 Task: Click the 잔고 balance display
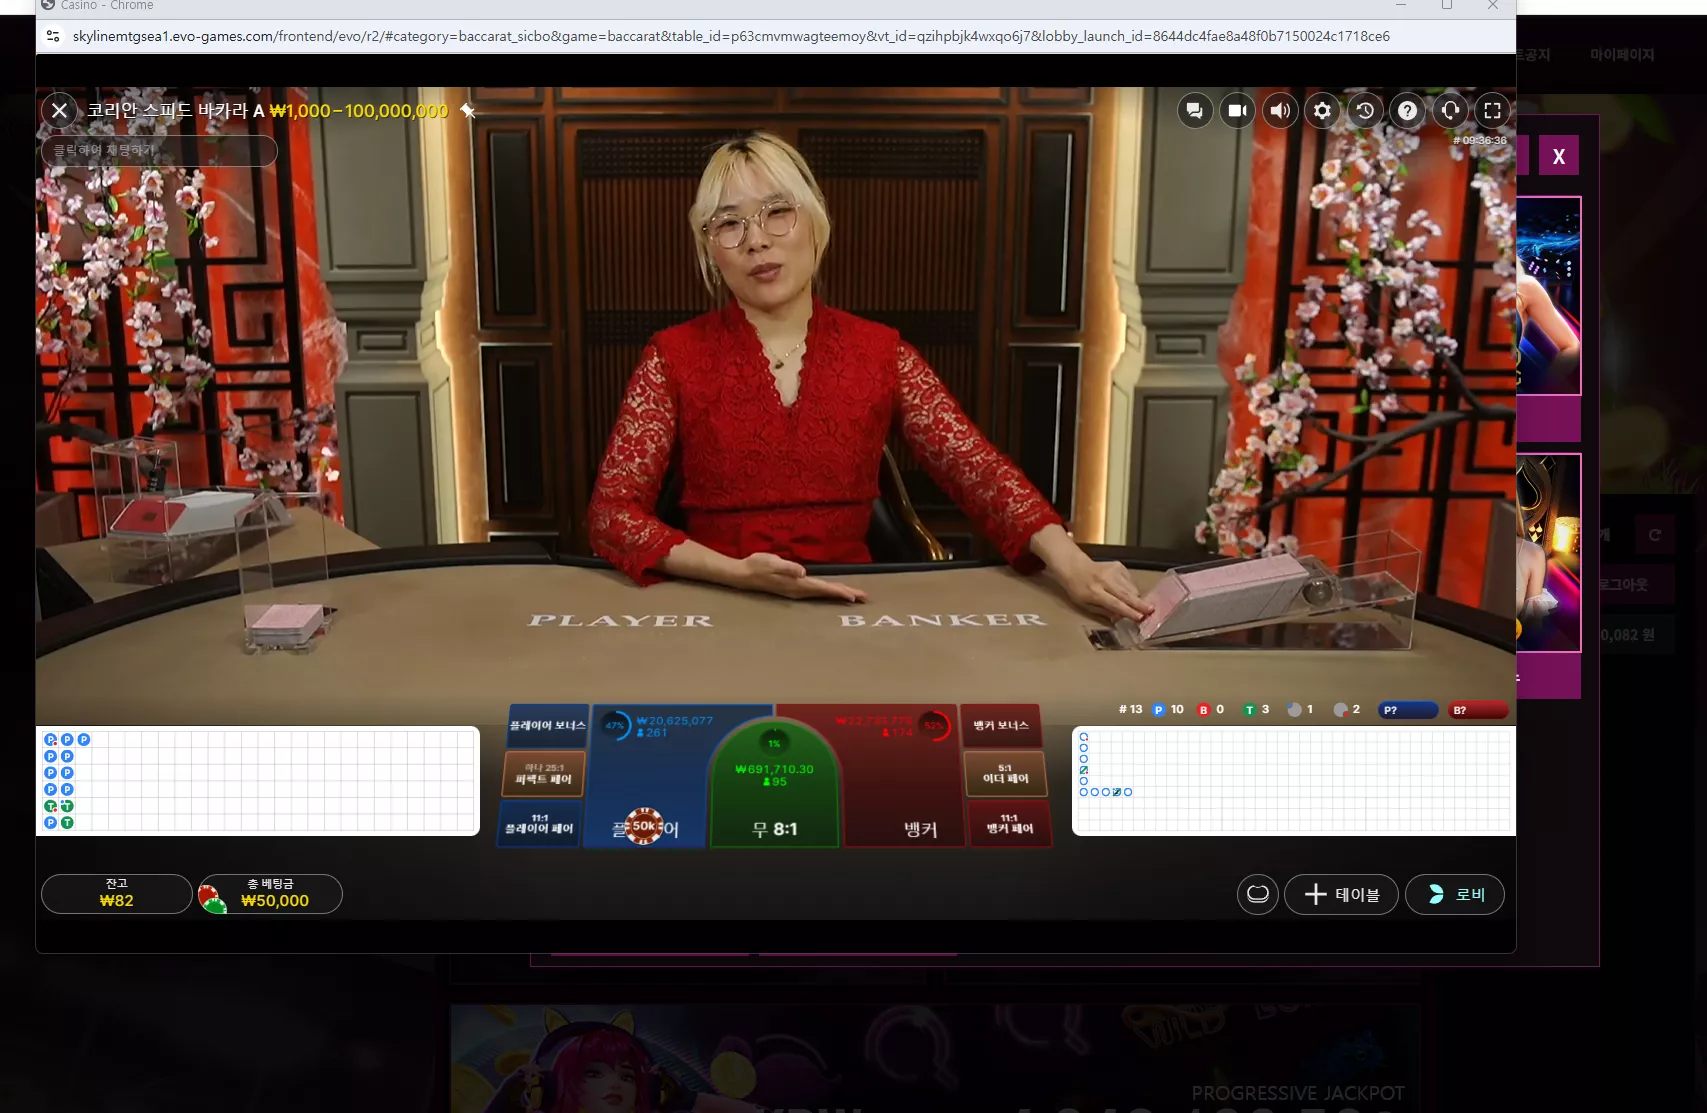116,893
